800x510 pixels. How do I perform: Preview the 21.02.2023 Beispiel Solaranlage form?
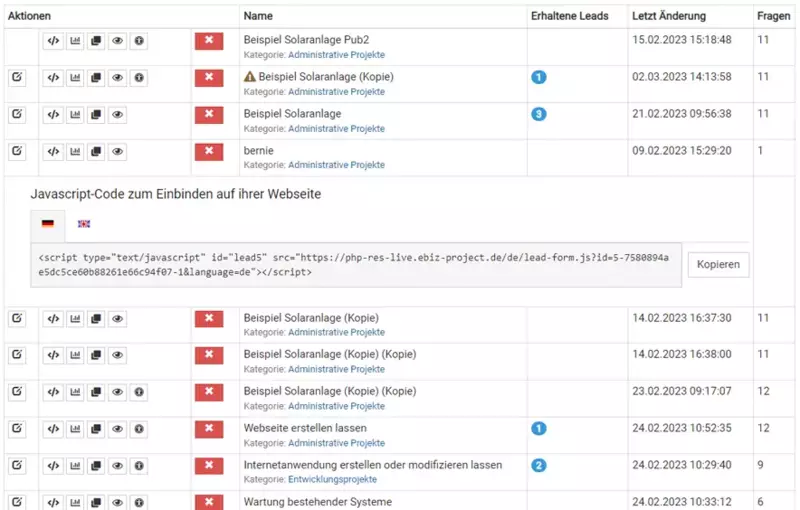click(x=117, y=114)
